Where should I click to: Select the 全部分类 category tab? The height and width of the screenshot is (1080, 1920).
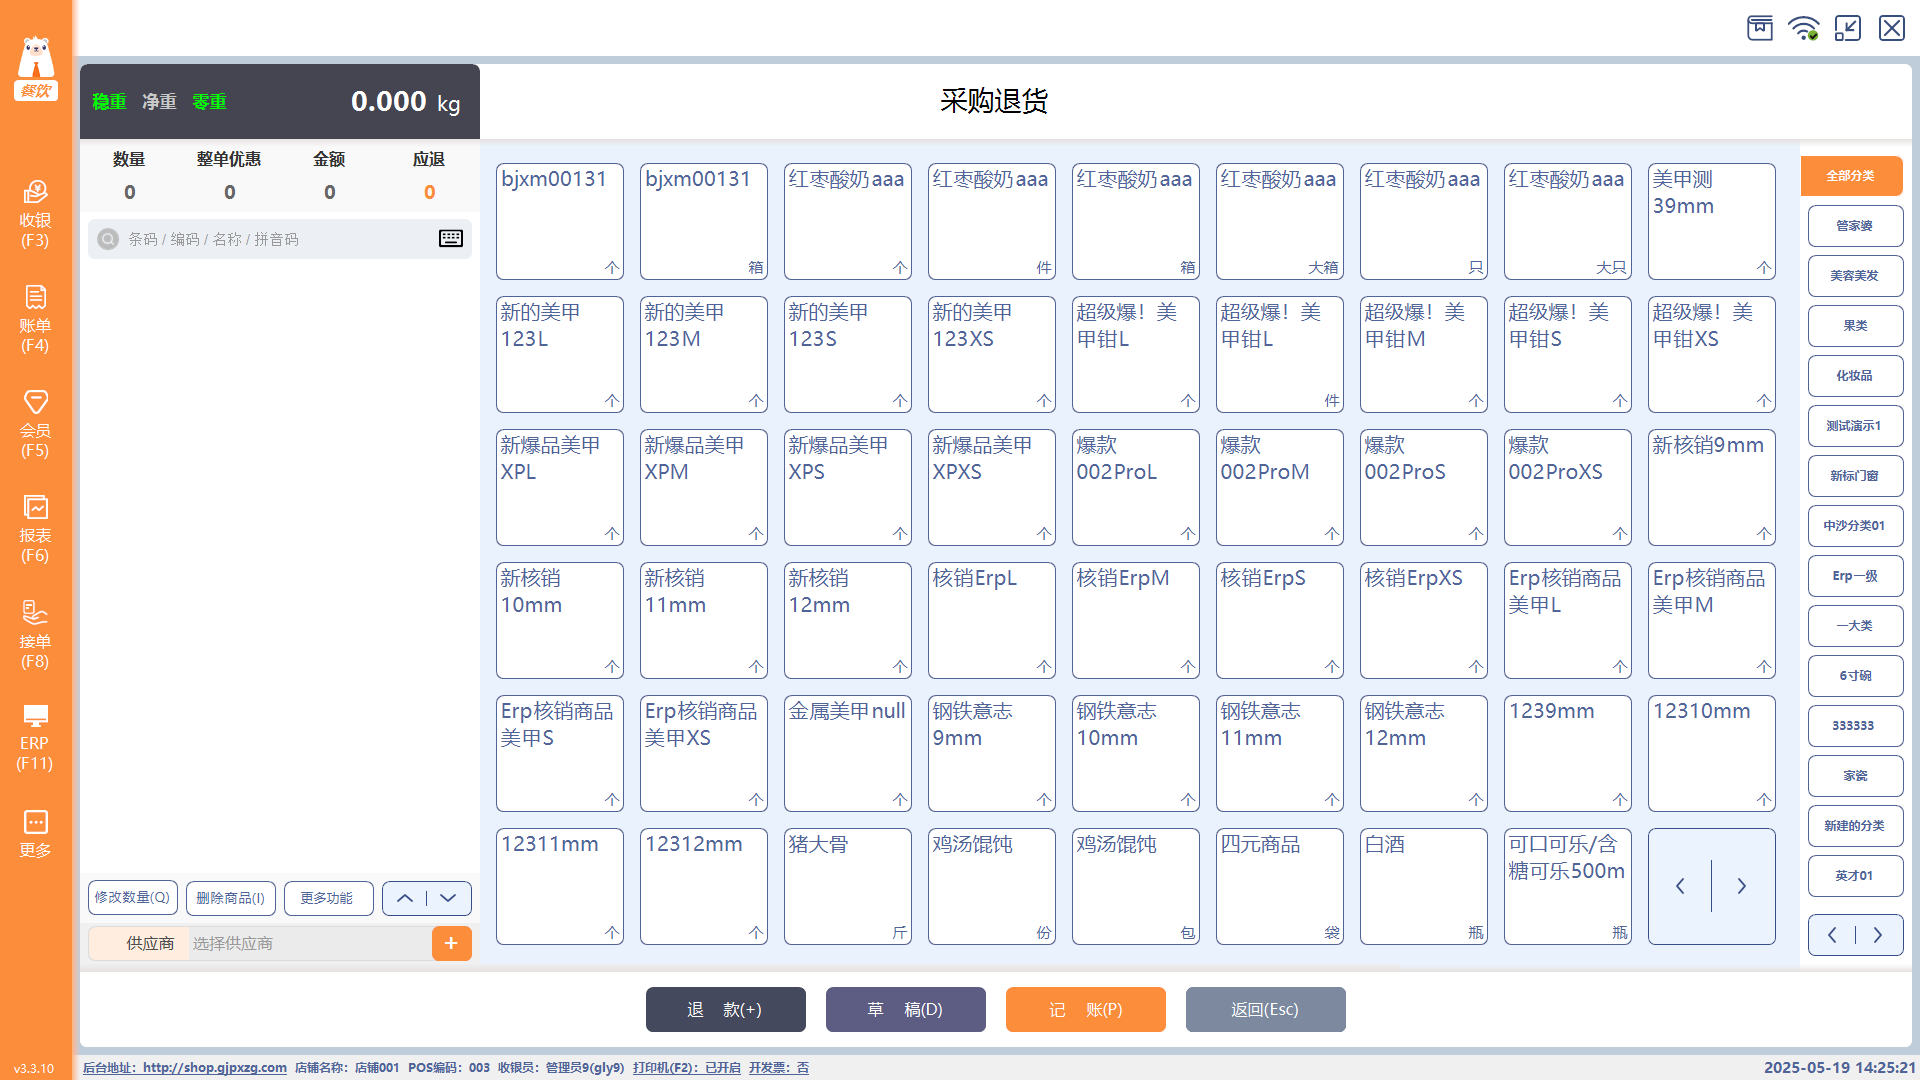(x=1851, y=176)
